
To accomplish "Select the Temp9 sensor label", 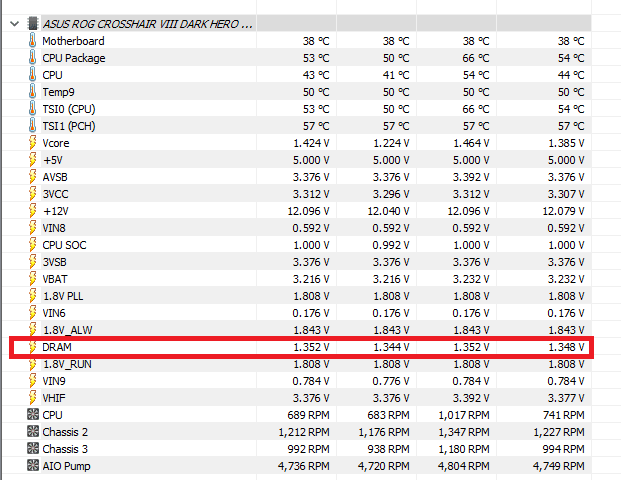I will [58, 92].
